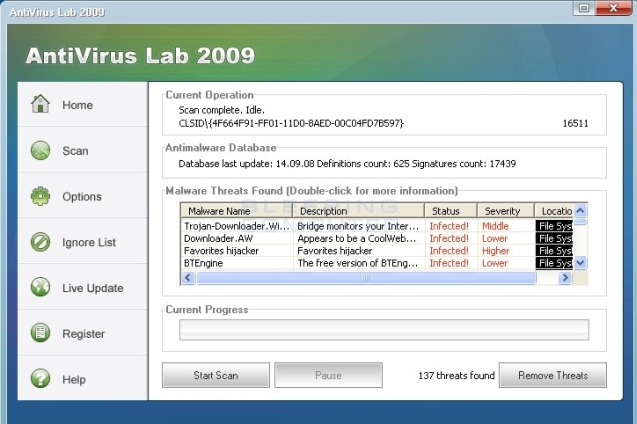Select the Downloader.AW threat name
637x424 pixels.
[x=218, y=238]
